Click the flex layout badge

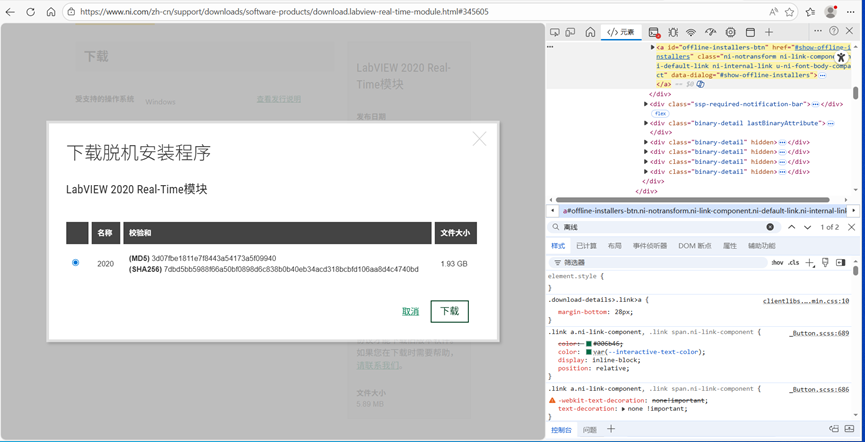click(x=661, y=113)
